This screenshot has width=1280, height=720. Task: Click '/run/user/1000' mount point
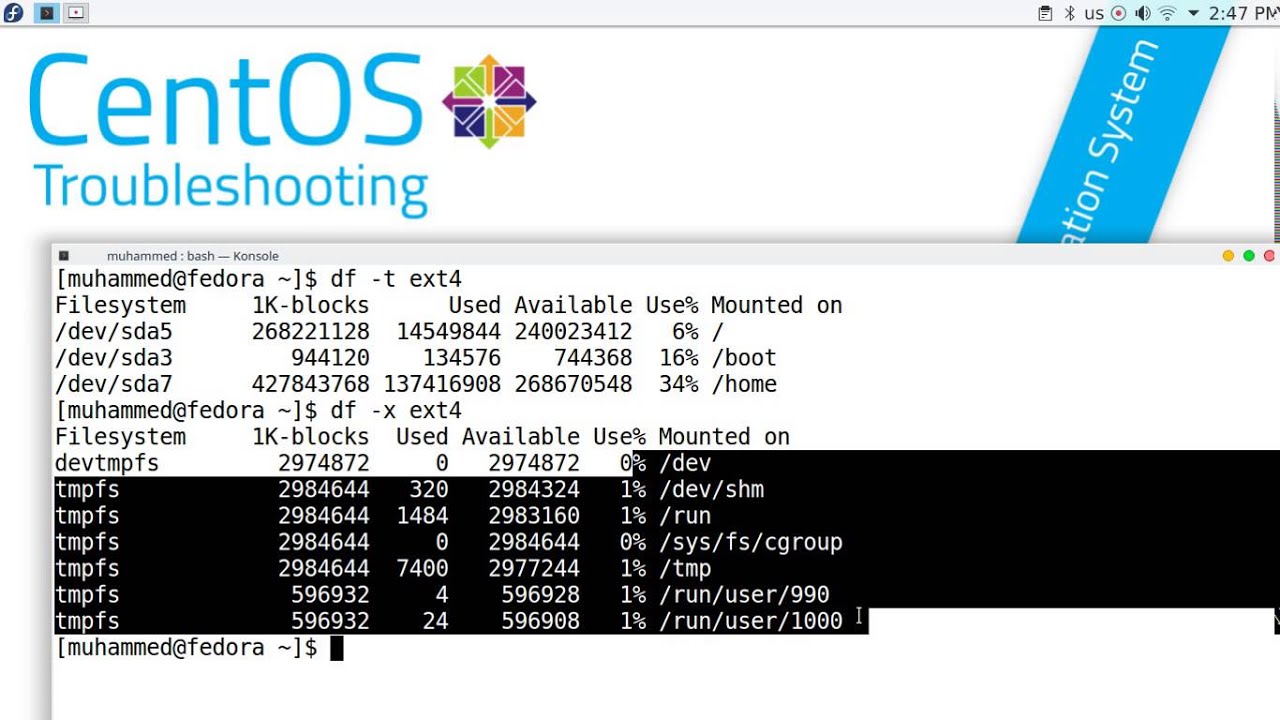click(x=751, y=621)
